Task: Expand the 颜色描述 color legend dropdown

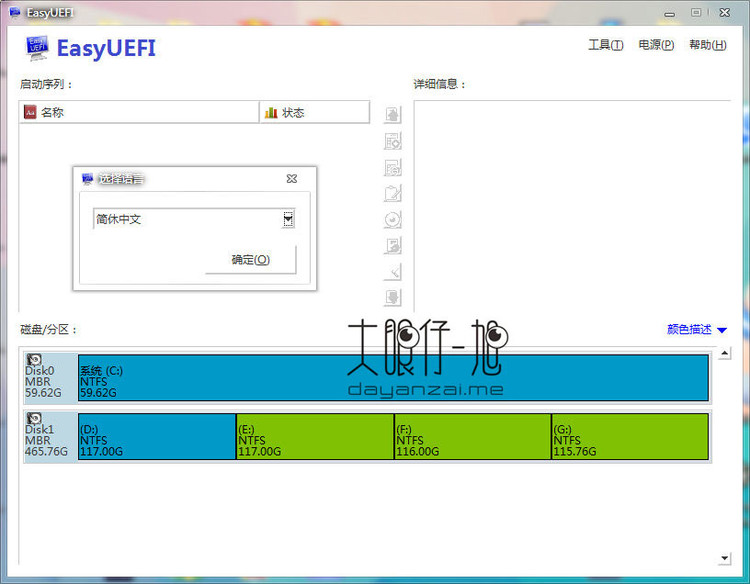Action: tap(721, 330)
